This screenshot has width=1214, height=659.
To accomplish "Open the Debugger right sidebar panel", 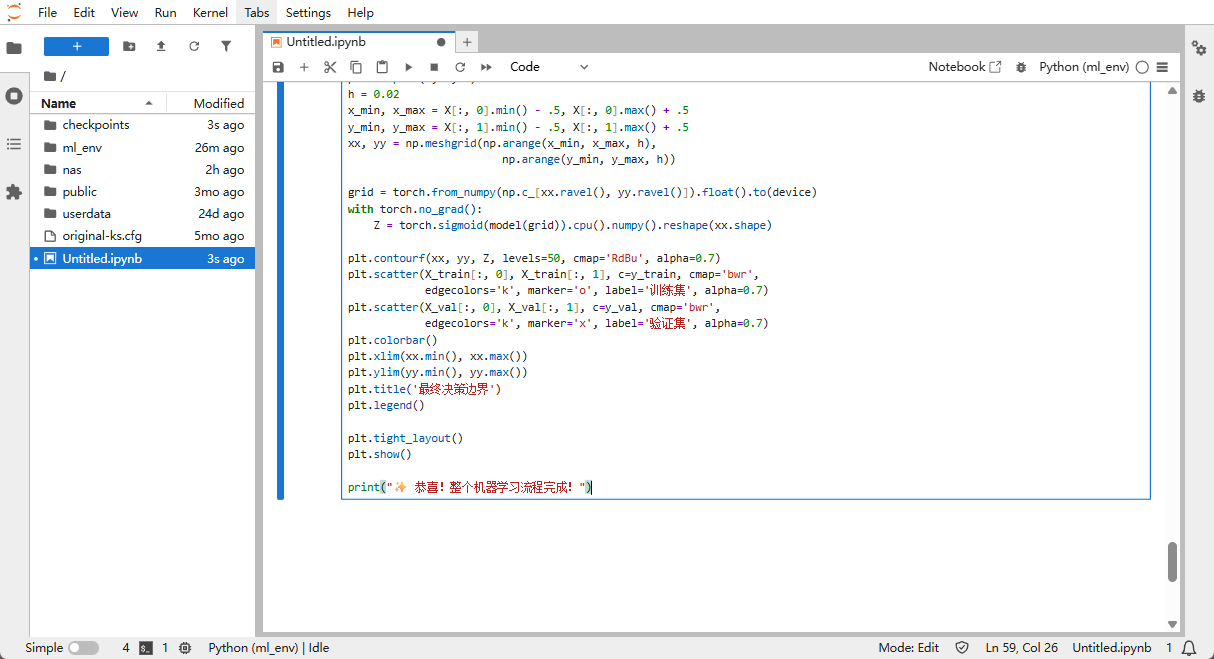I will tap(1199, 95).
